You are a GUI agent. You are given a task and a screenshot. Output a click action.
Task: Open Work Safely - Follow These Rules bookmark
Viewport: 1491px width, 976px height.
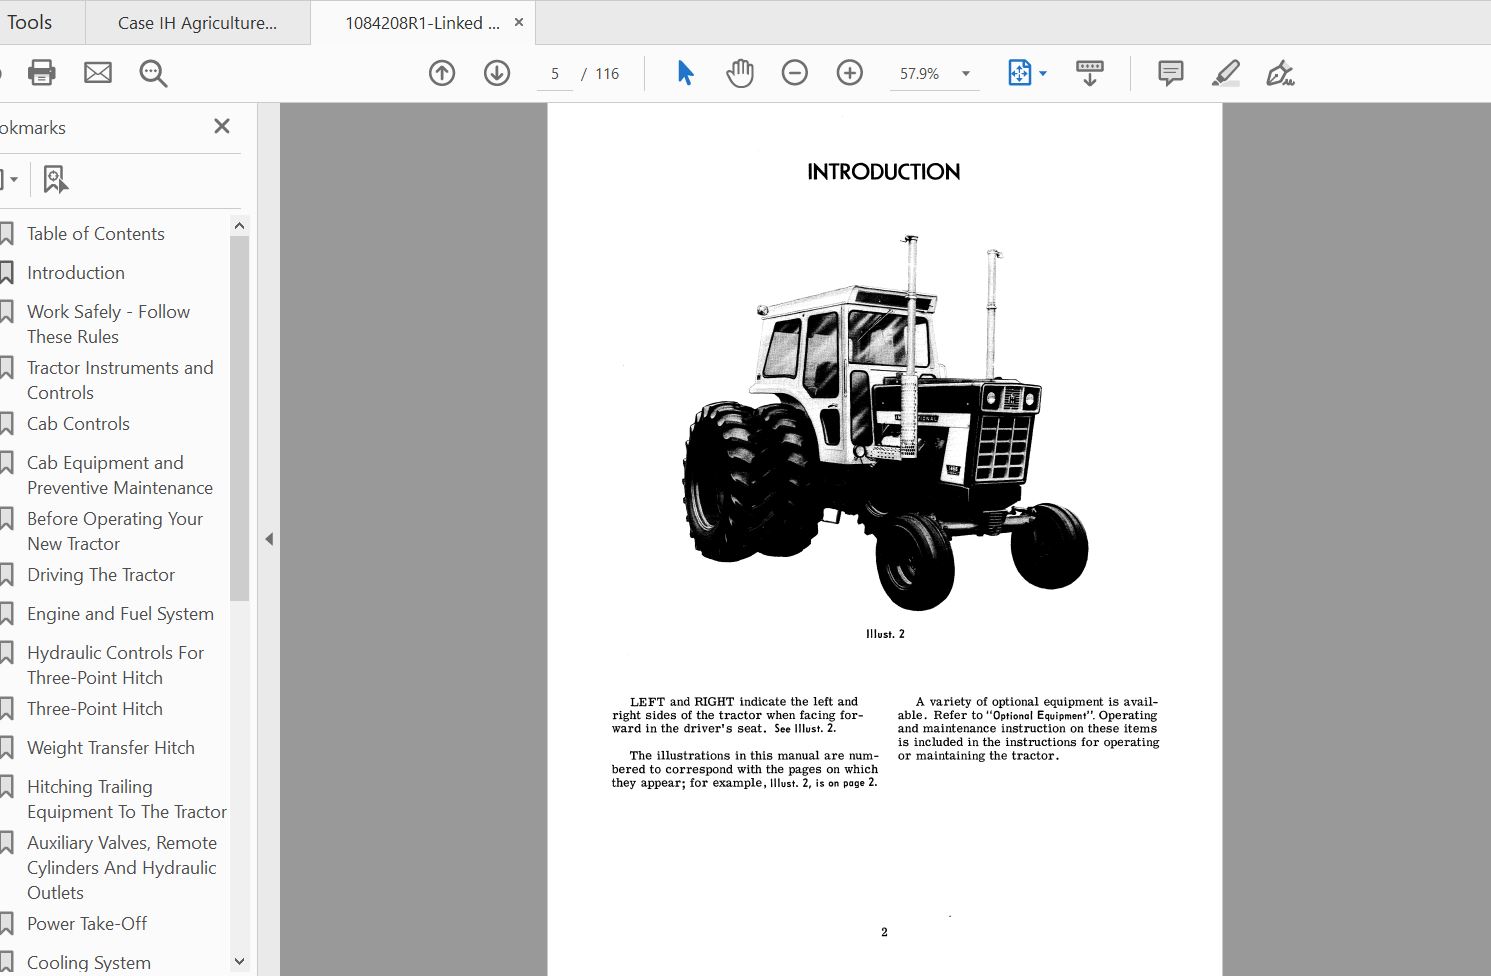[108, 324]
